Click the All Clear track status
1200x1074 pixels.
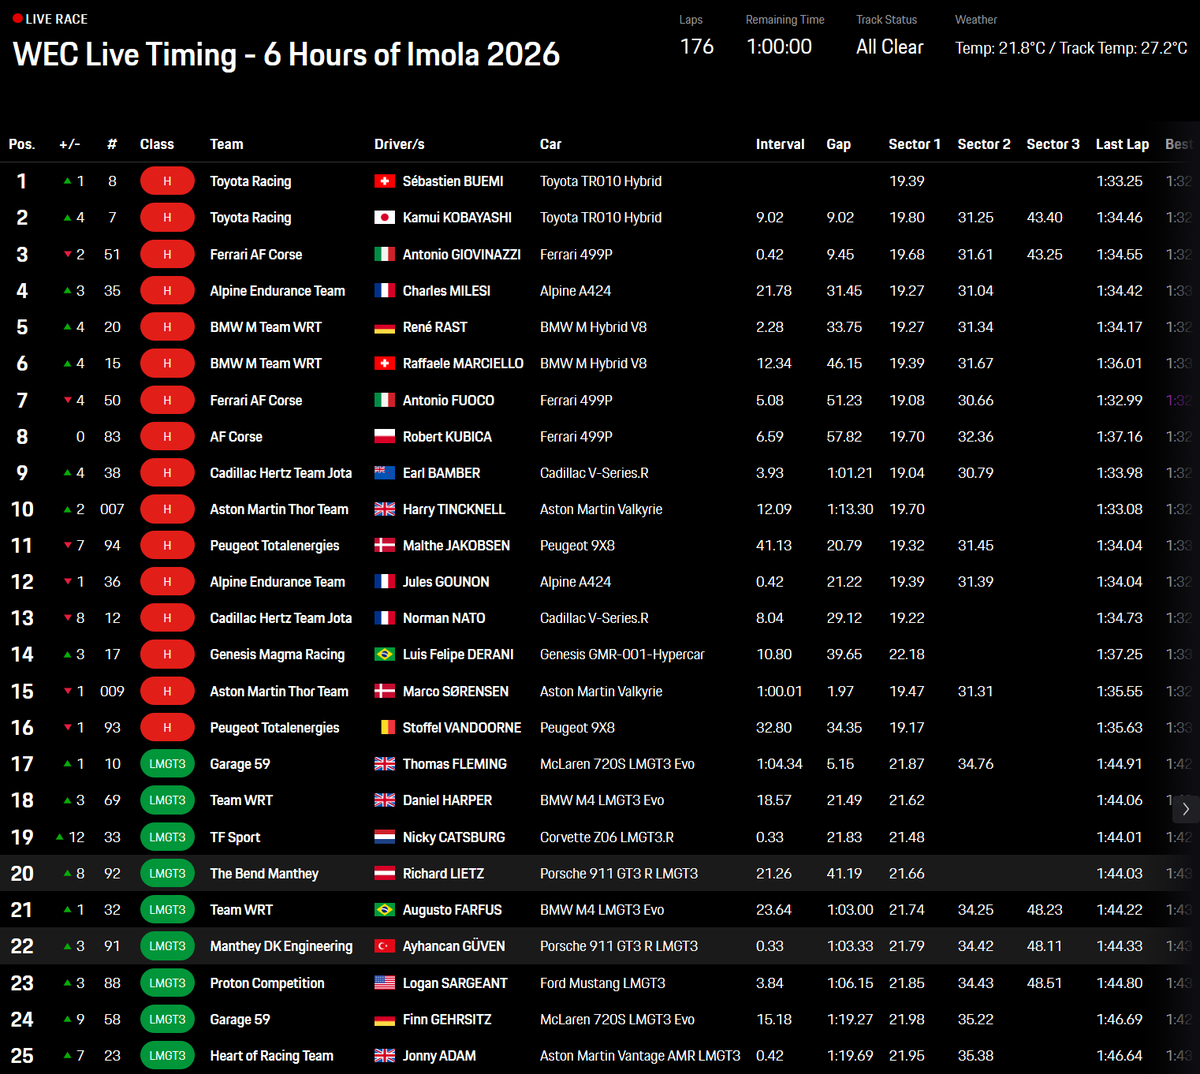[889, 47]
